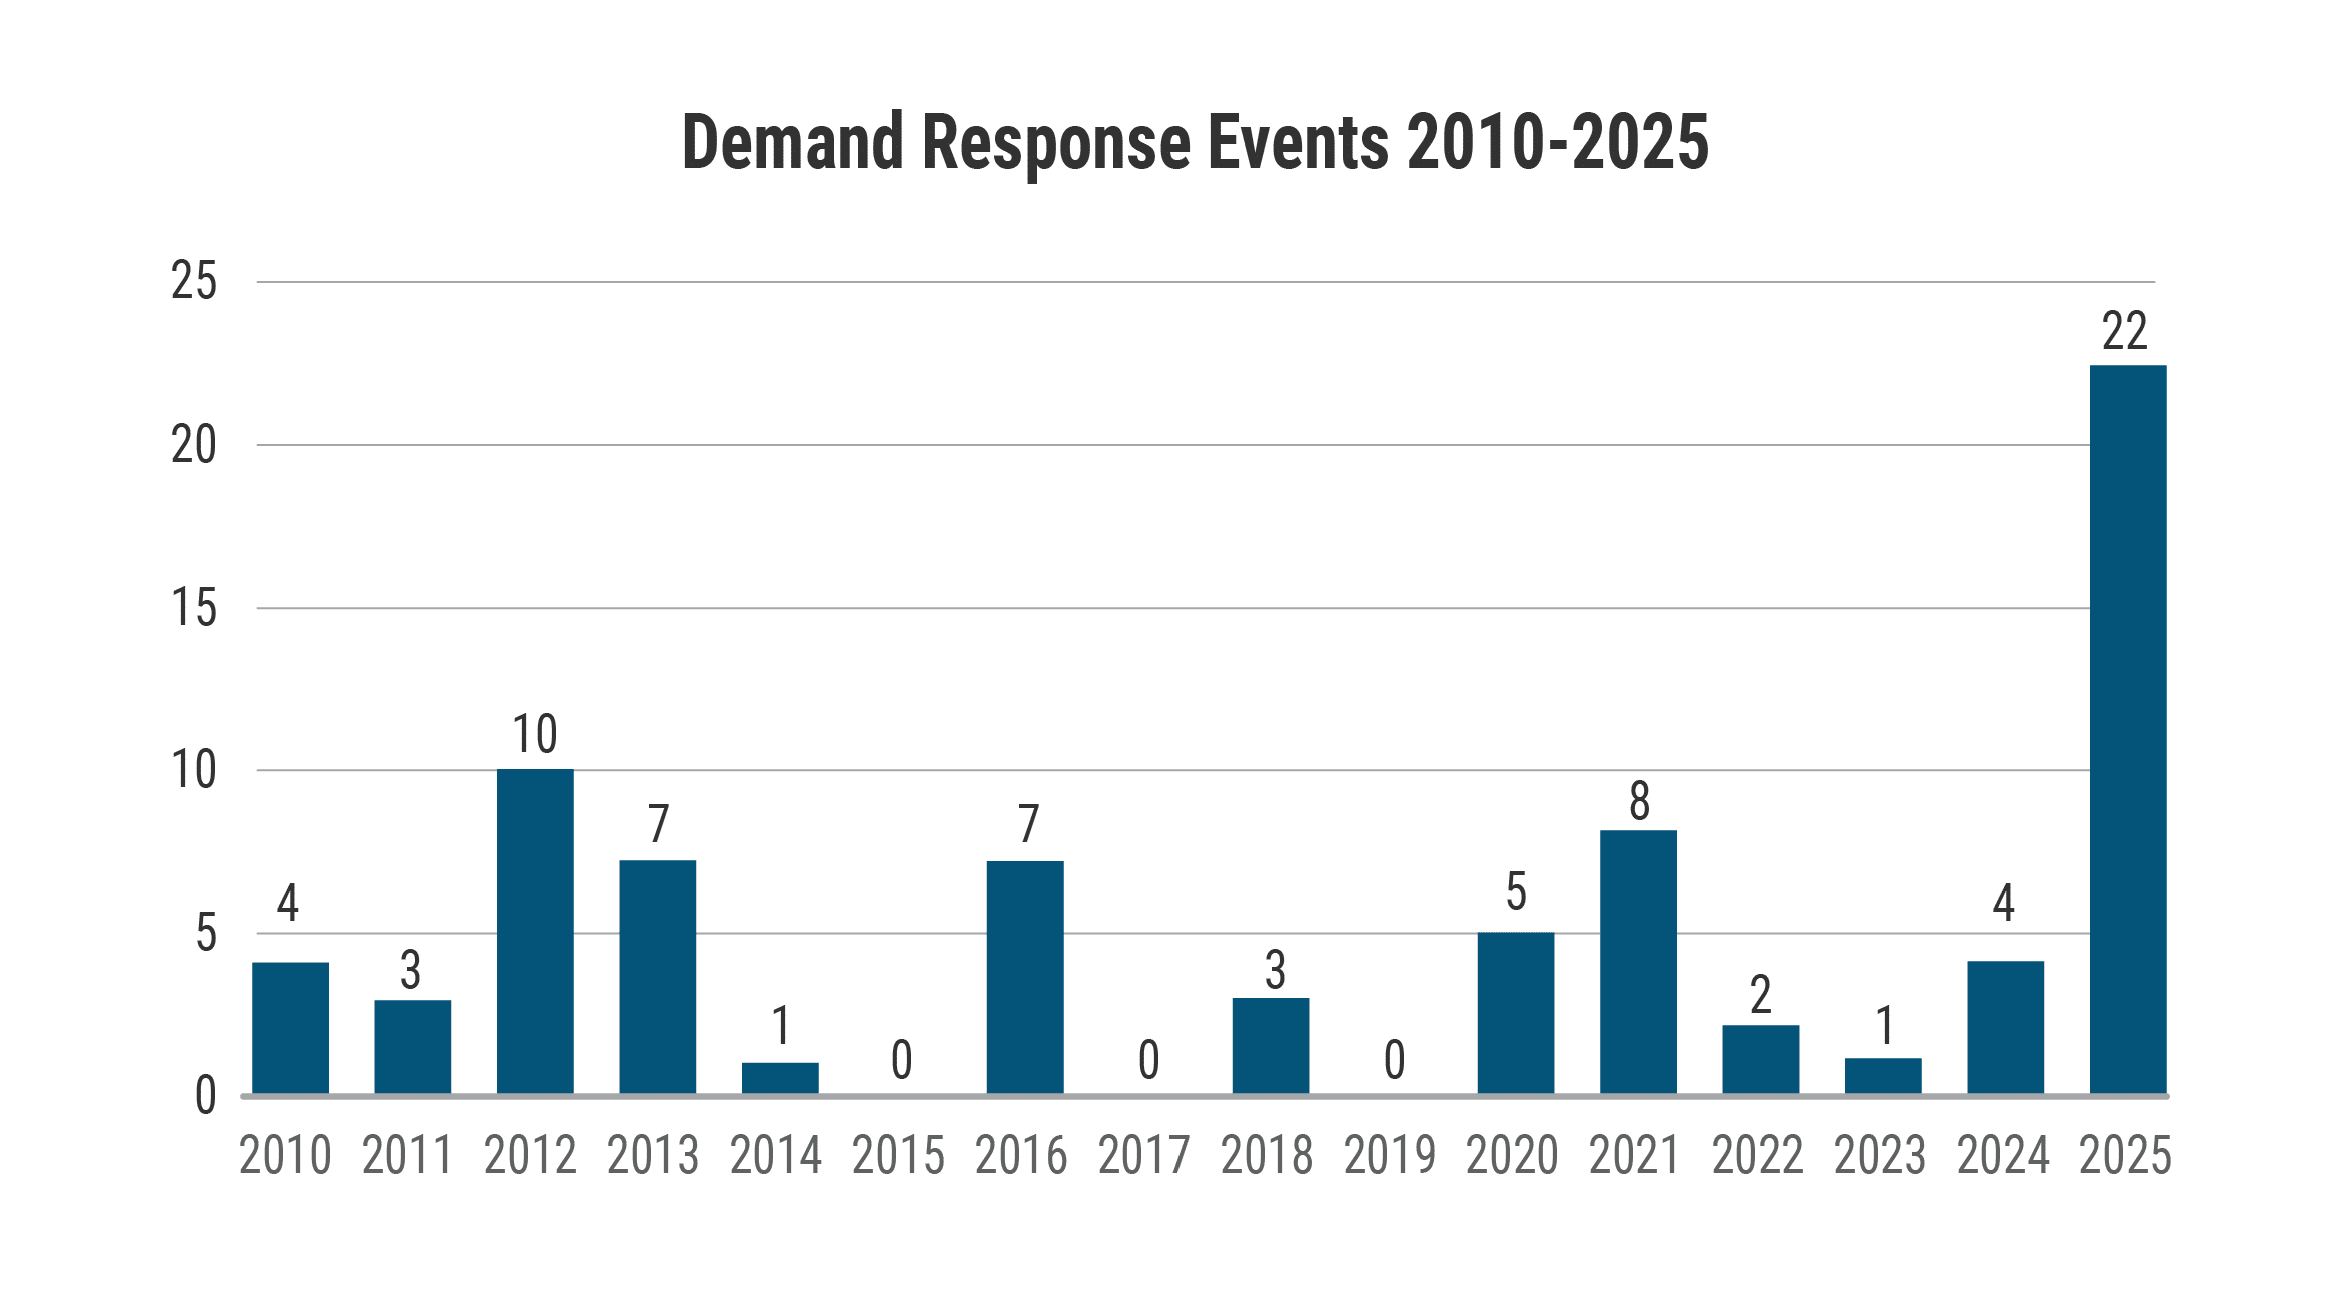Click the chart title Demand Response Events 2010-2025
This screenshot has width=2350, height=1305.
1195,143
